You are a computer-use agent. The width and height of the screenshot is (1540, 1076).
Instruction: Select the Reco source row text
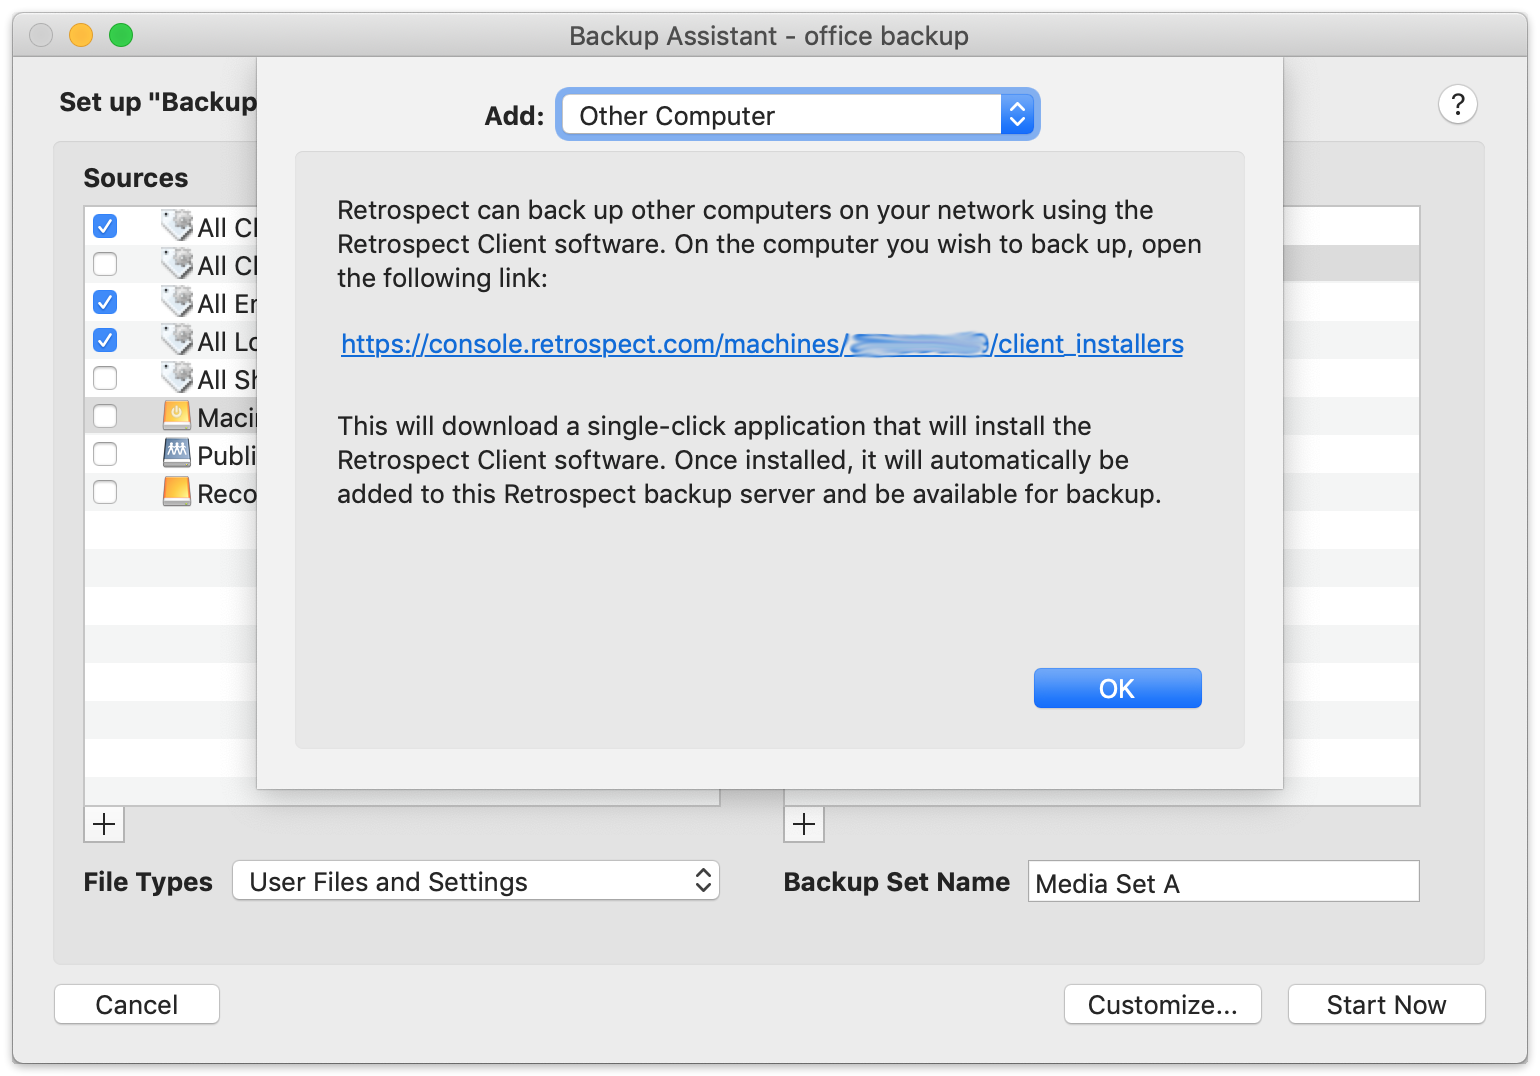point(227,493)
